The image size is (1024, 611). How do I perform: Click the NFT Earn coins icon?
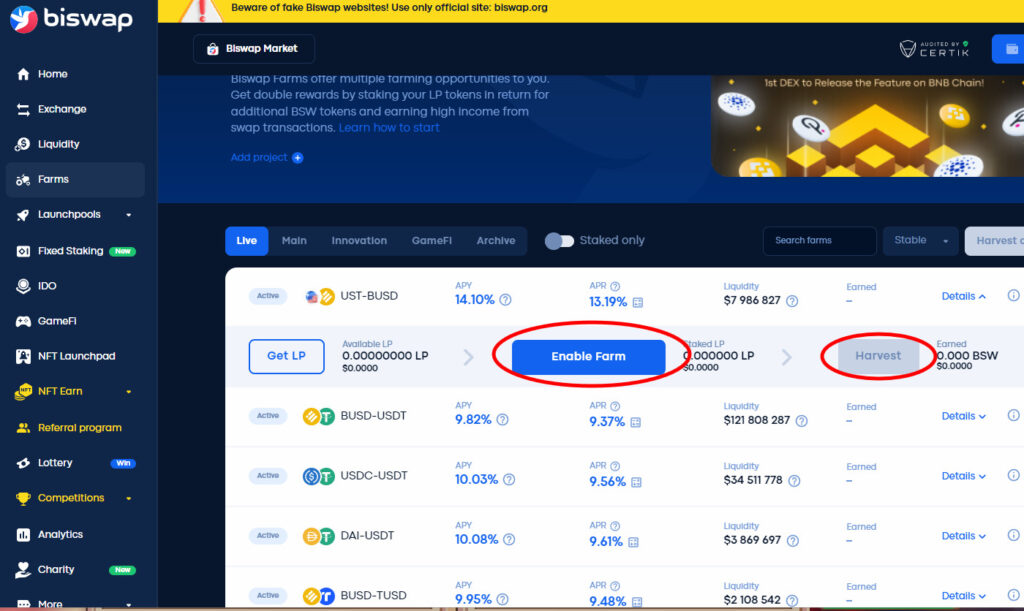point(23,392)
